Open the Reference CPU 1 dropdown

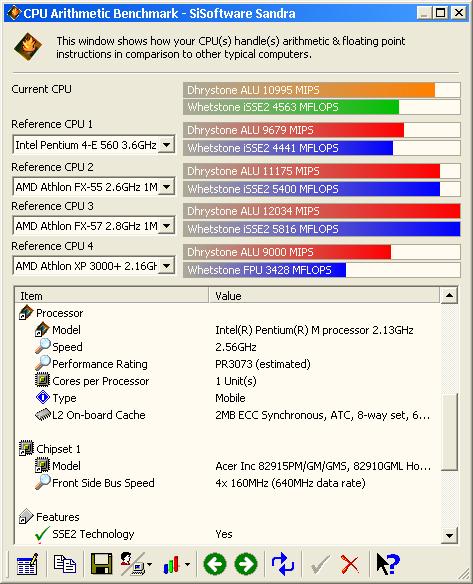pos(166,145)
